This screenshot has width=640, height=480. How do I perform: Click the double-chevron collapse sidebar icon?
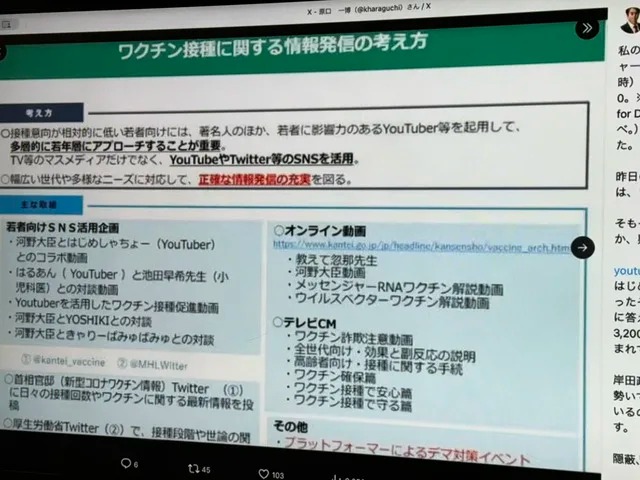point(587,28)
